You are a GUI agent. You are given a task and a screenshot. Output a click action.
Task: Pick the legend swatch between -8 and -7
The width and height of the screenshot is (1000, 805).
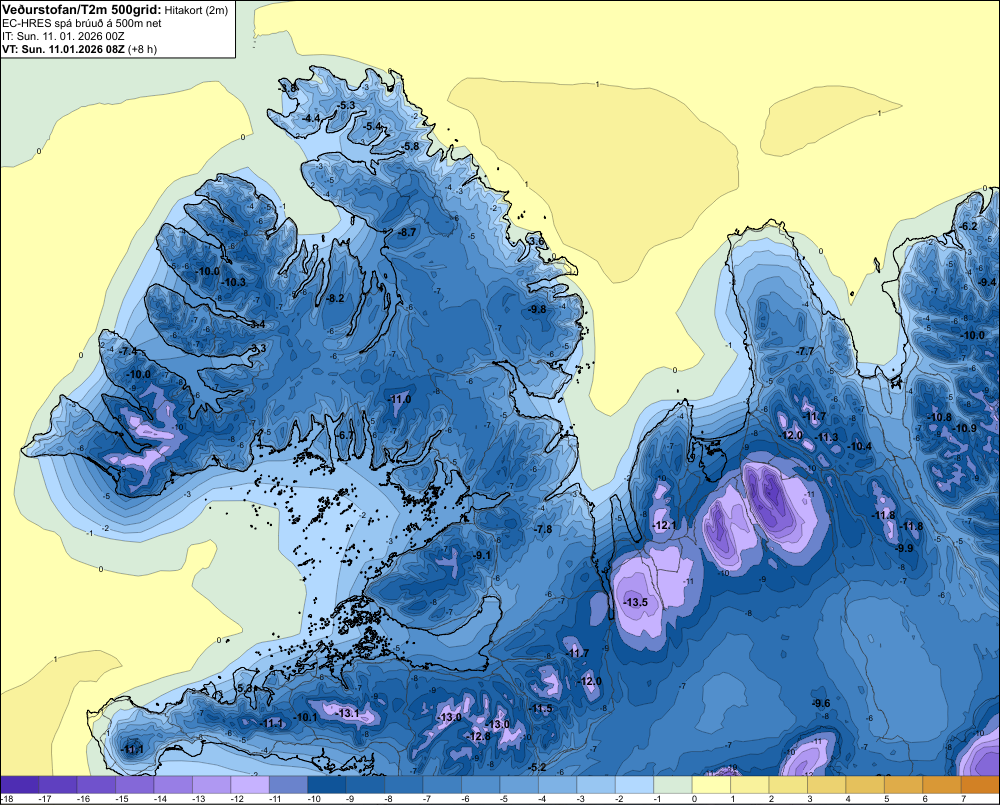(x=404, y=785)
